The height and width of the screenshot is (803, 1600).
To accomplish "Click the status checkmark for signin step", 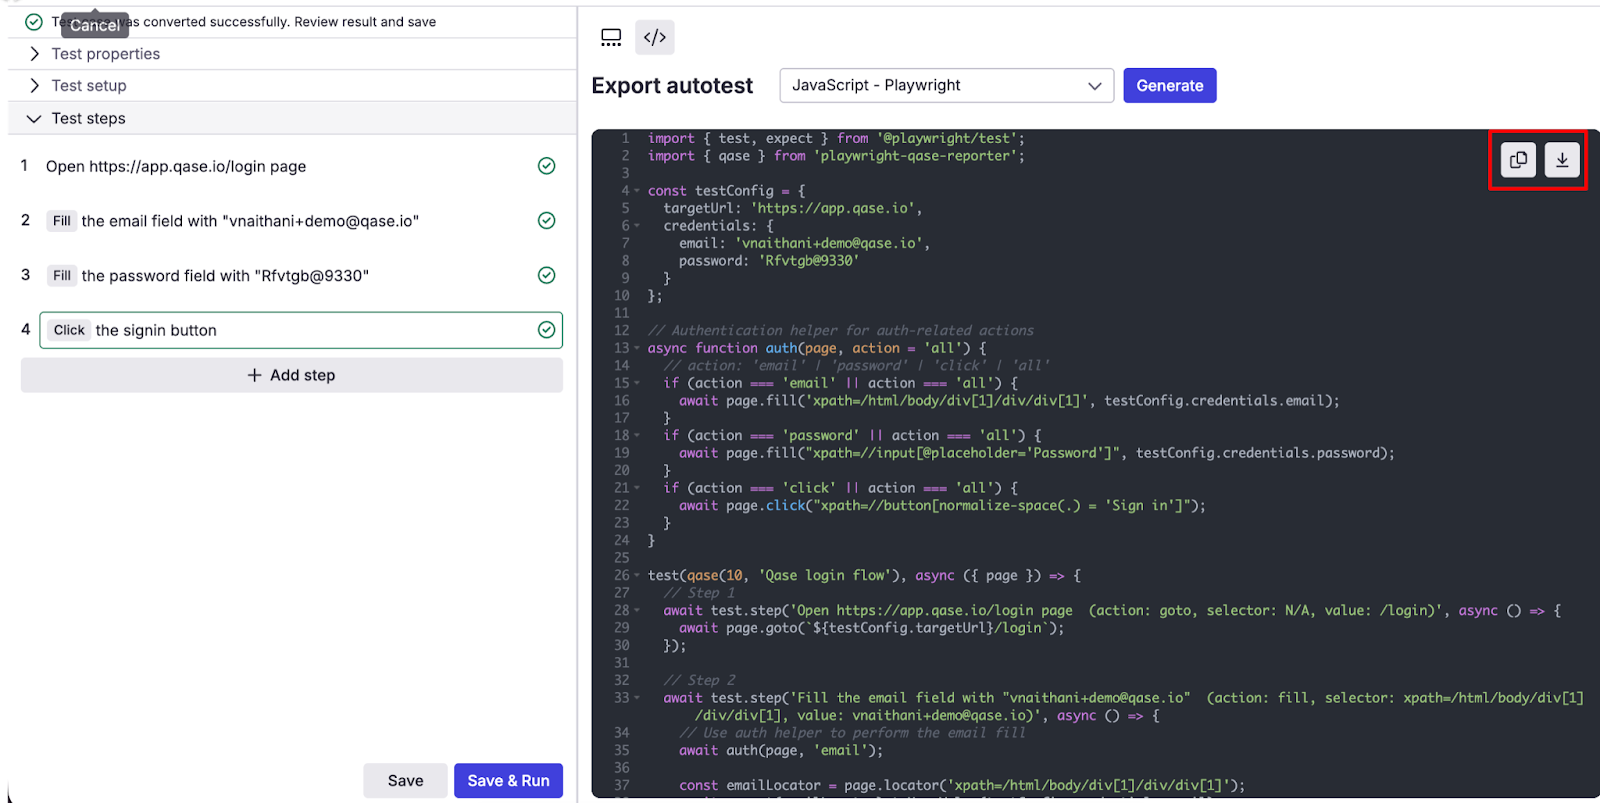I will point(546,330).
